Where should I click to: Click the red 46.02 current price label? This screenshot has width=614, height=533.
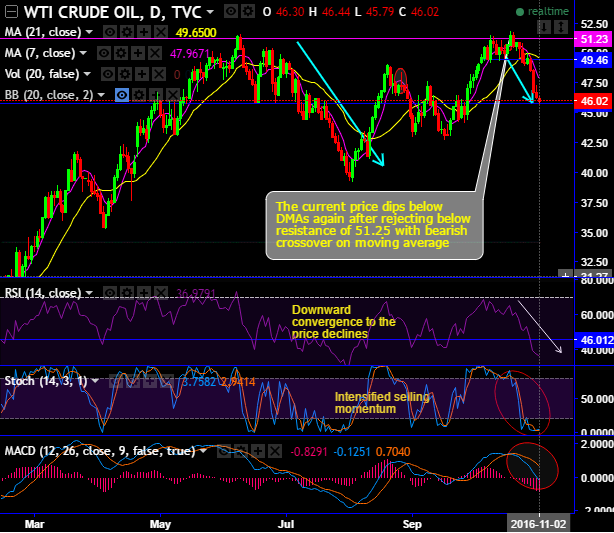594,101
